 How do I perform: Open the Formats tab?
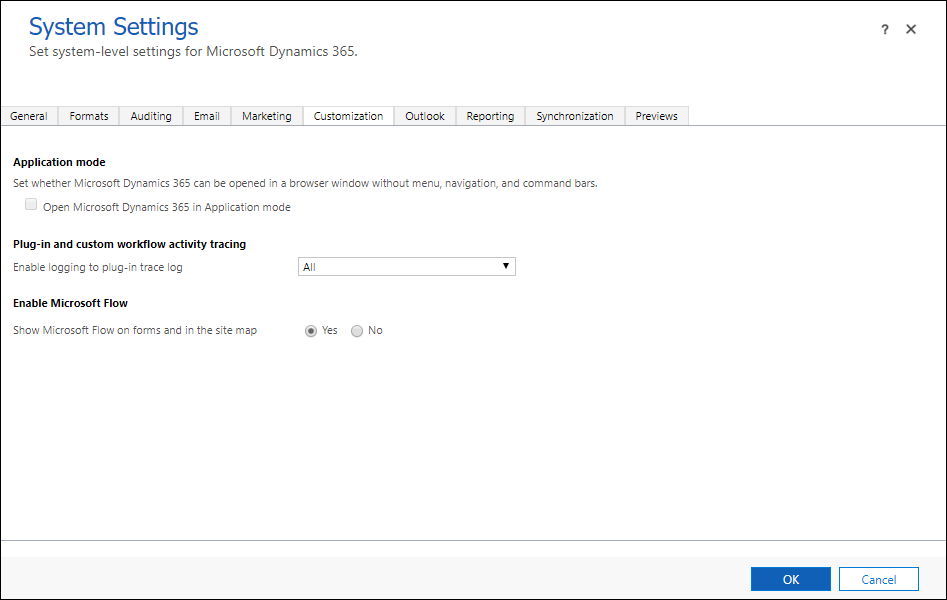pyautogui.click(x=88, y=115)
